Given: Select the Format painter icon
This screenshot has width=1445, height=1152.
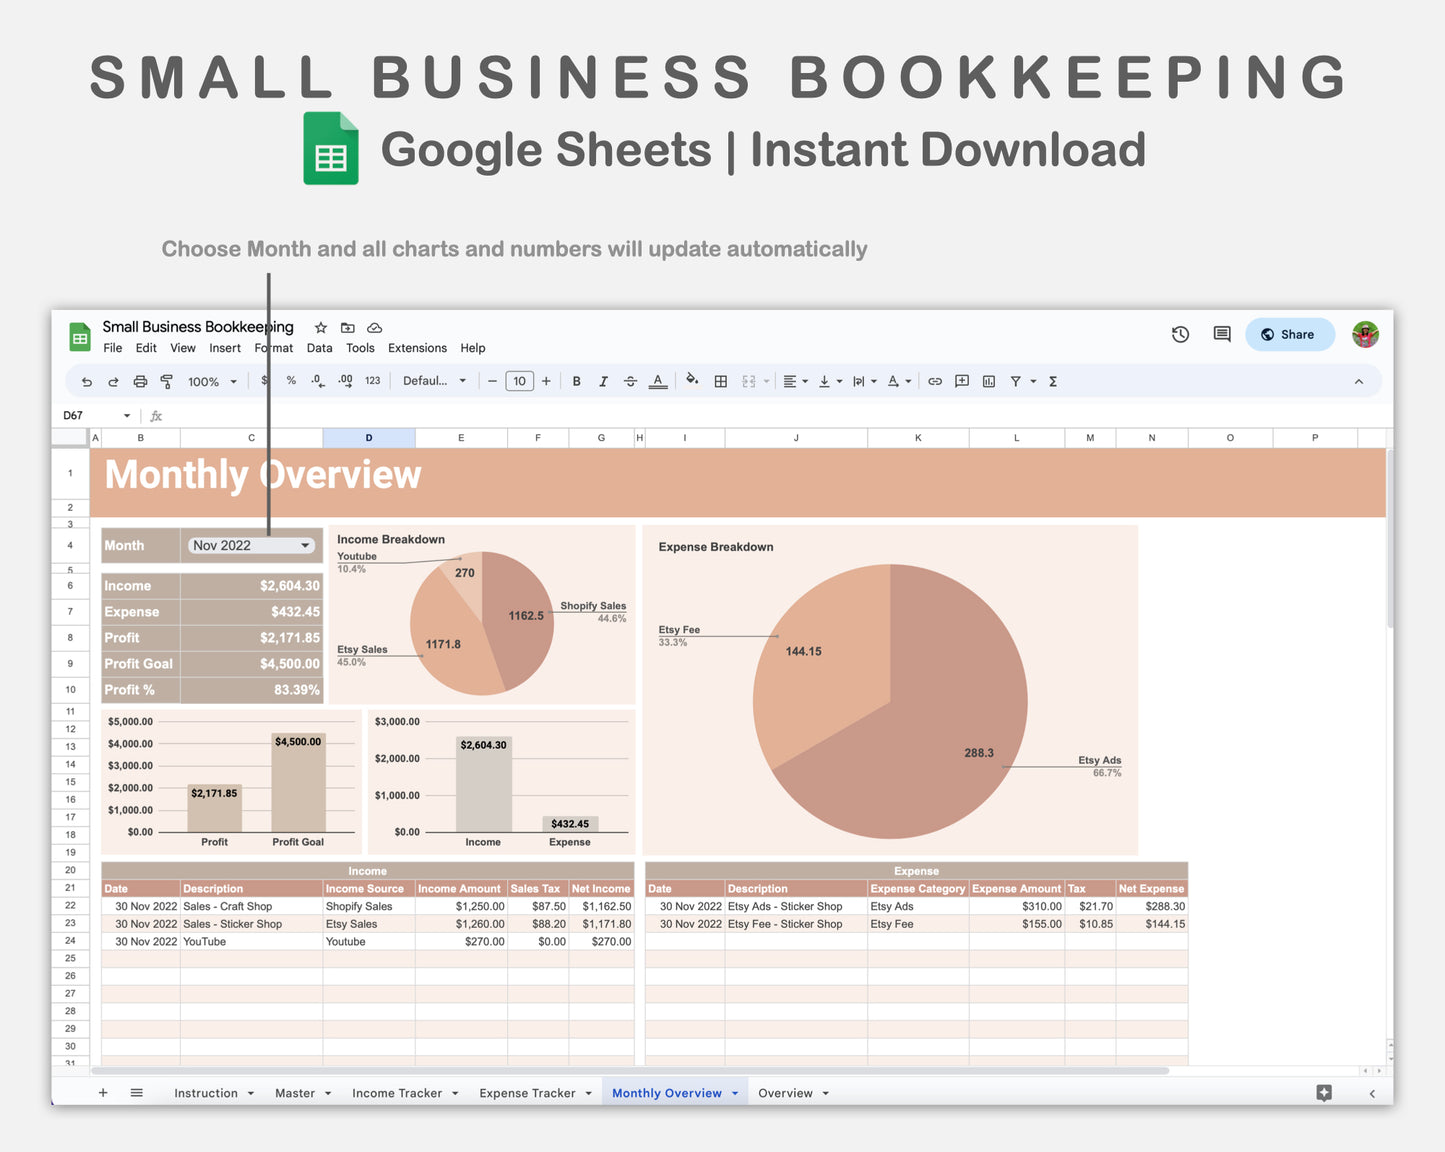Looking at the screenshot, I should coord(166,381).
